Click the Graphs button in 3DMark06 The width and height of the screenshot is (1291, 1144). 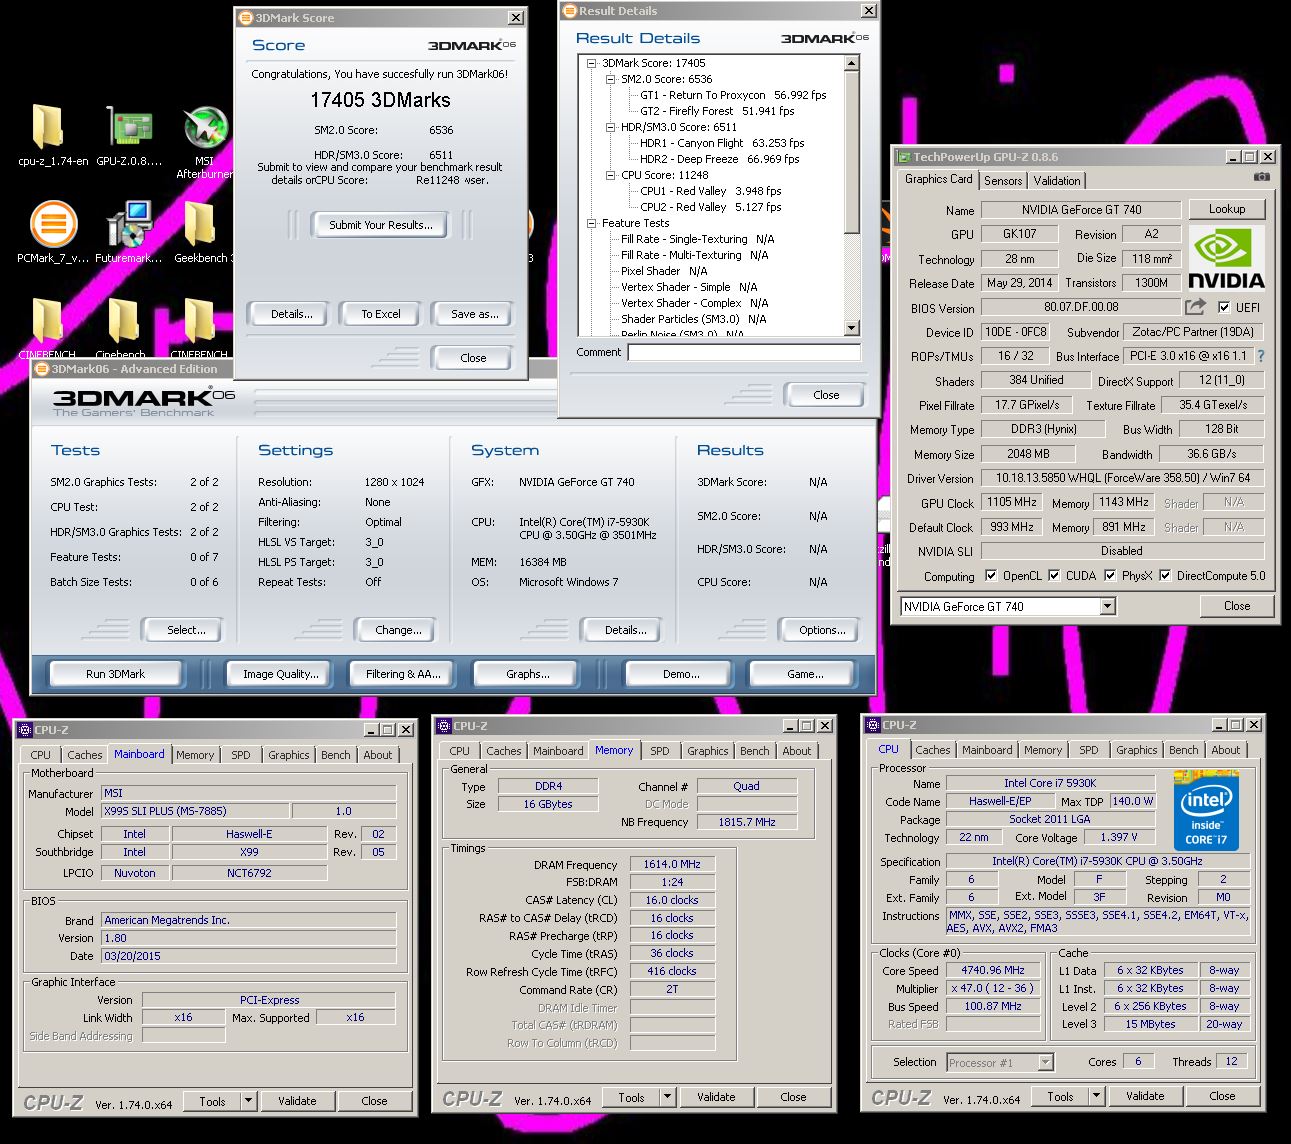tap(528, 674)
